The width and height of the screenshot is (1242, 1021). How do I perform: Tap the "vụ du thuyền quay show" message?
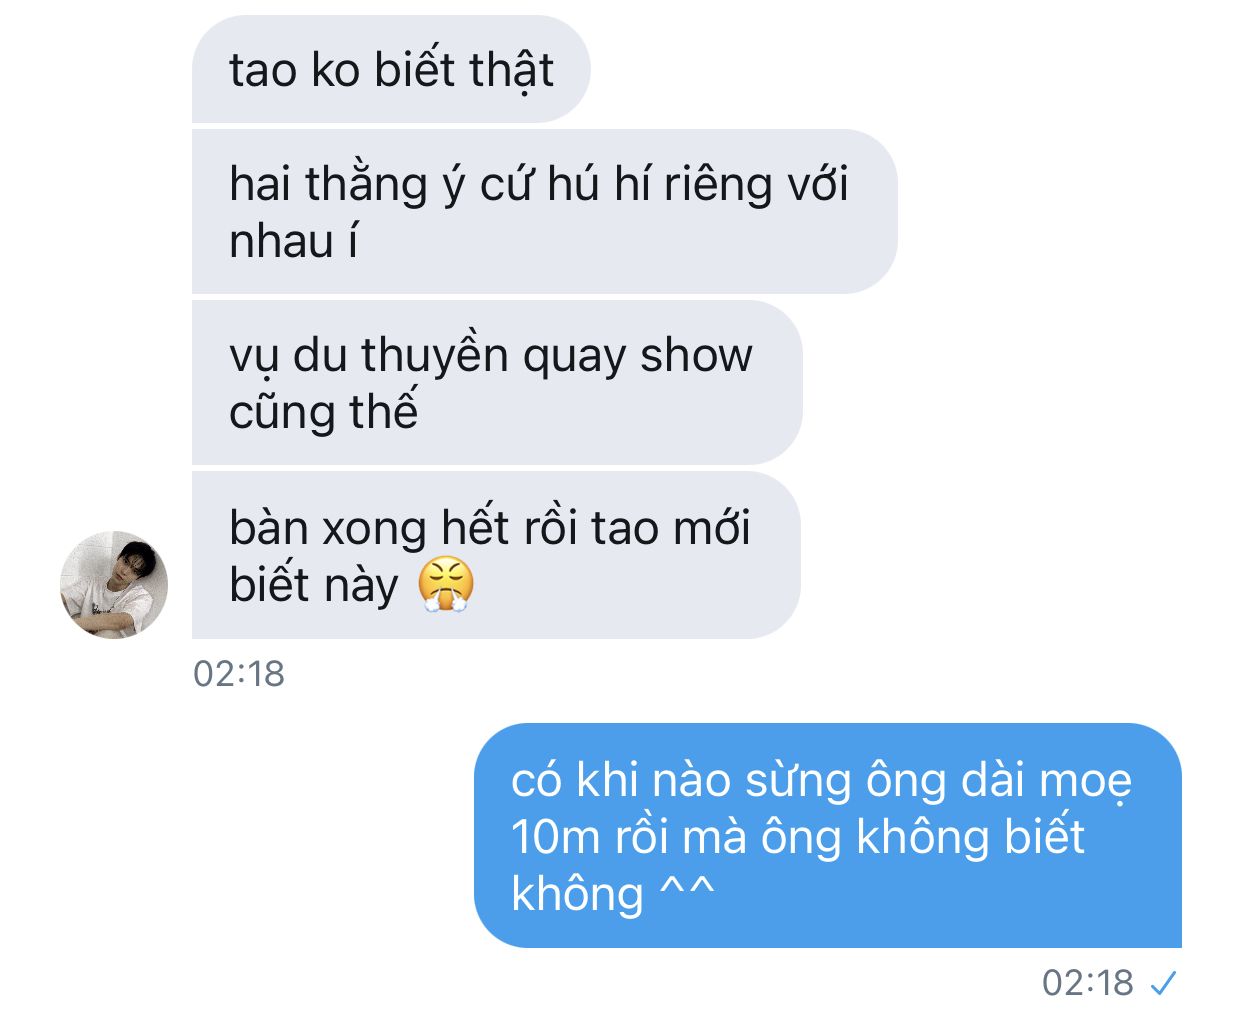497,382
